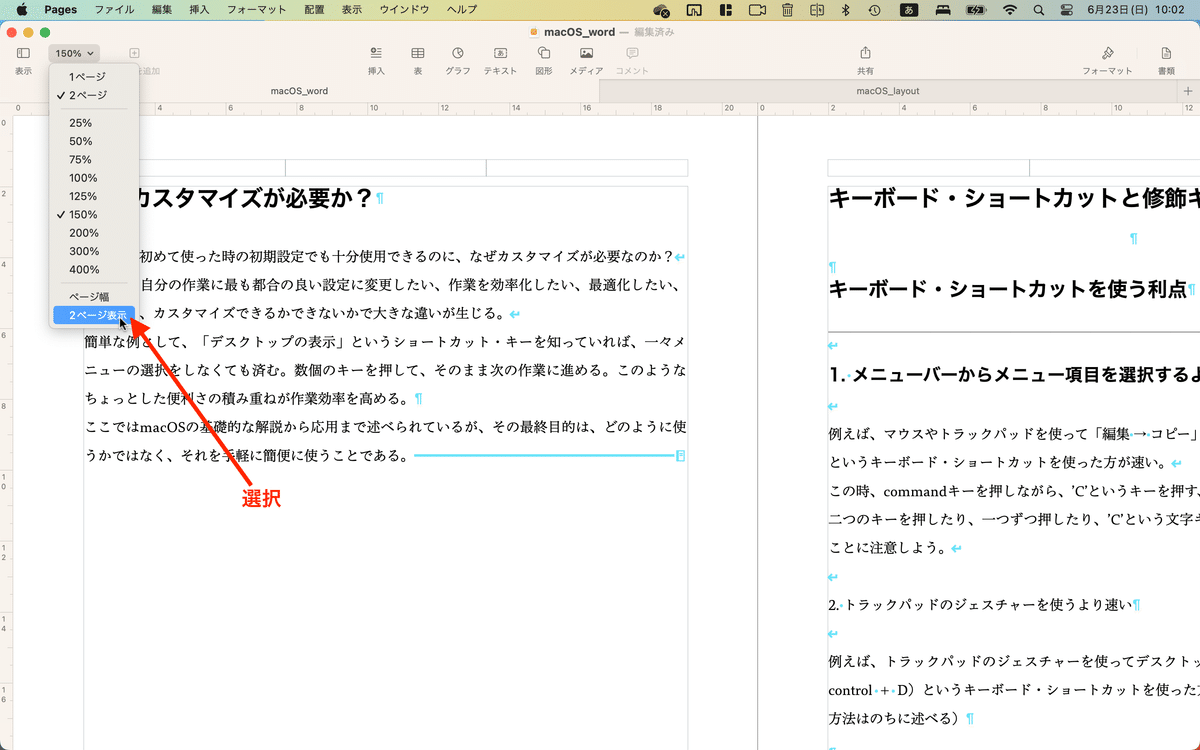Click the date and time display

pos(1136,9)
